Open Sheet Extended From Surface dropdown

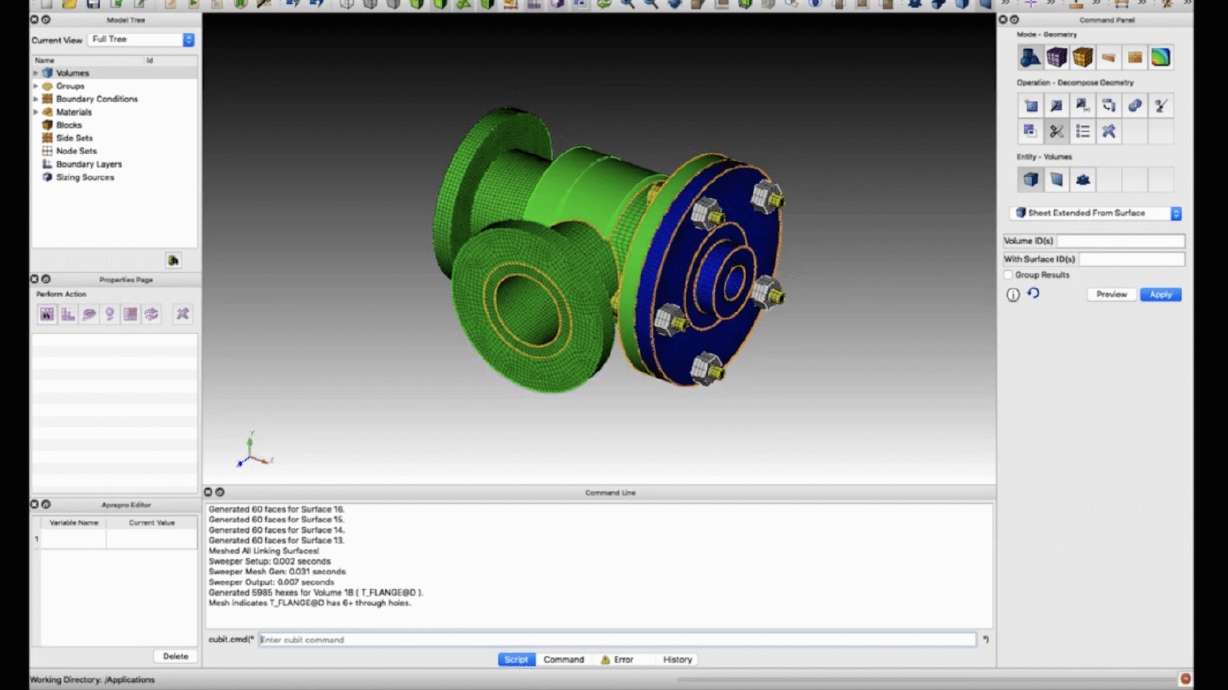[x=1096, y=213]
